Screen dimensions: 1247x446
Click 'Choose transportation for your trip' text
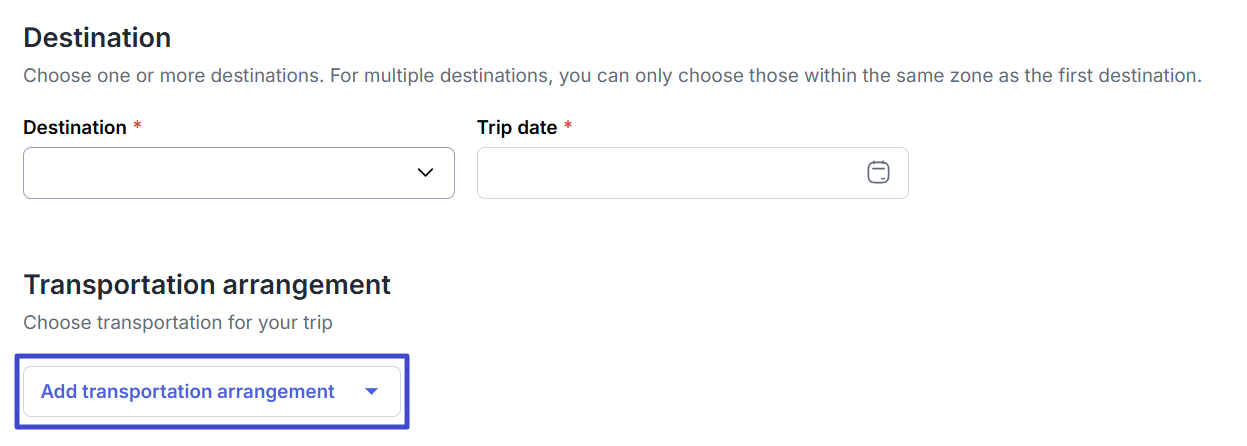pos(178,323)
